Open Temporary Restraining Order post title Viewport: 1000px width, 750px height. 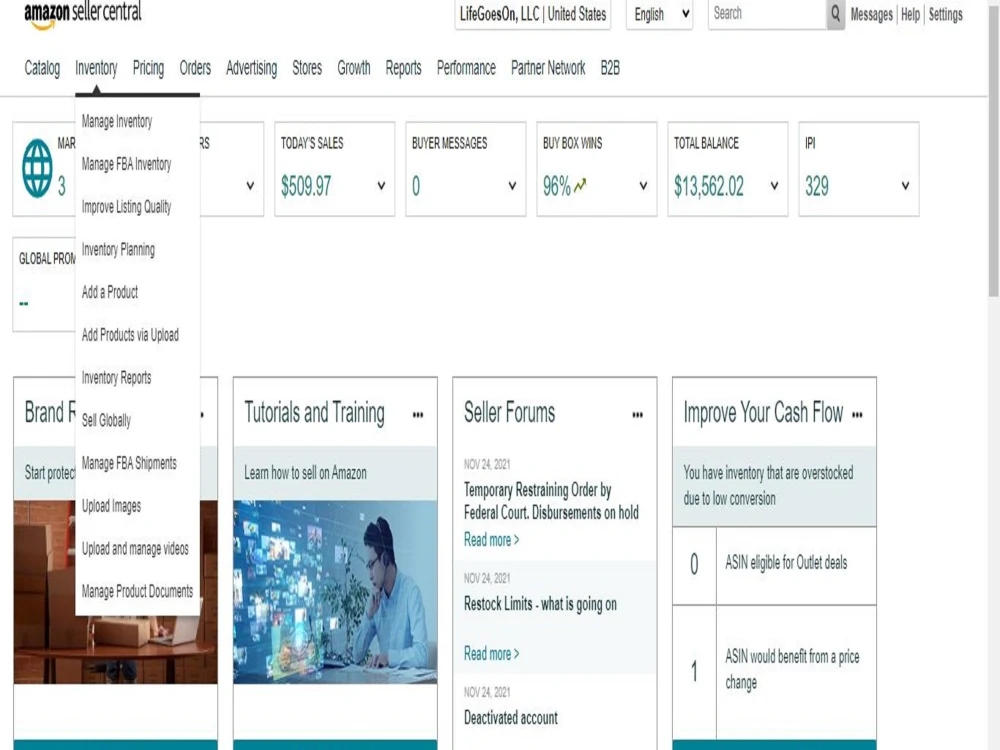[x=551, y=501]
